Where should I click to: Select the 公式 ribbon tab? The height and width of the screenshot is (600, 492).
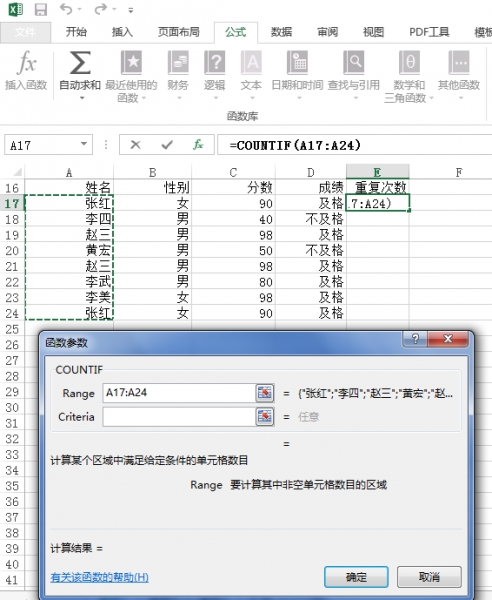point(236,32)
